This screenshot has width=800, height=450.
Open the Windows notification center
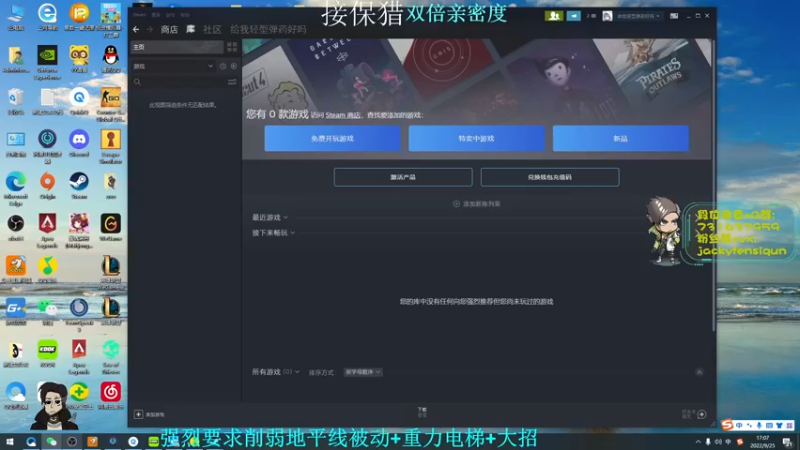(788, 441)
